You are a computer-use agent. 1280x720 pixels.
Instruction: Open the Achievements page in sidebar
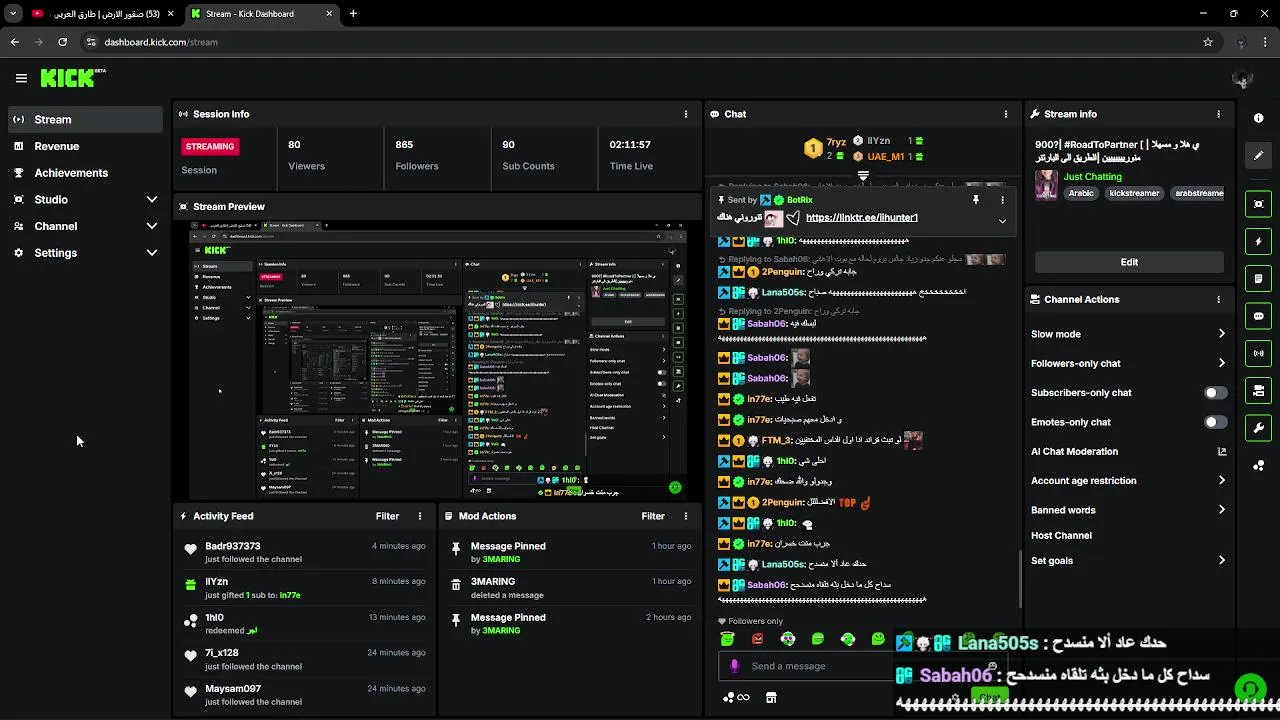click(85, 173)
